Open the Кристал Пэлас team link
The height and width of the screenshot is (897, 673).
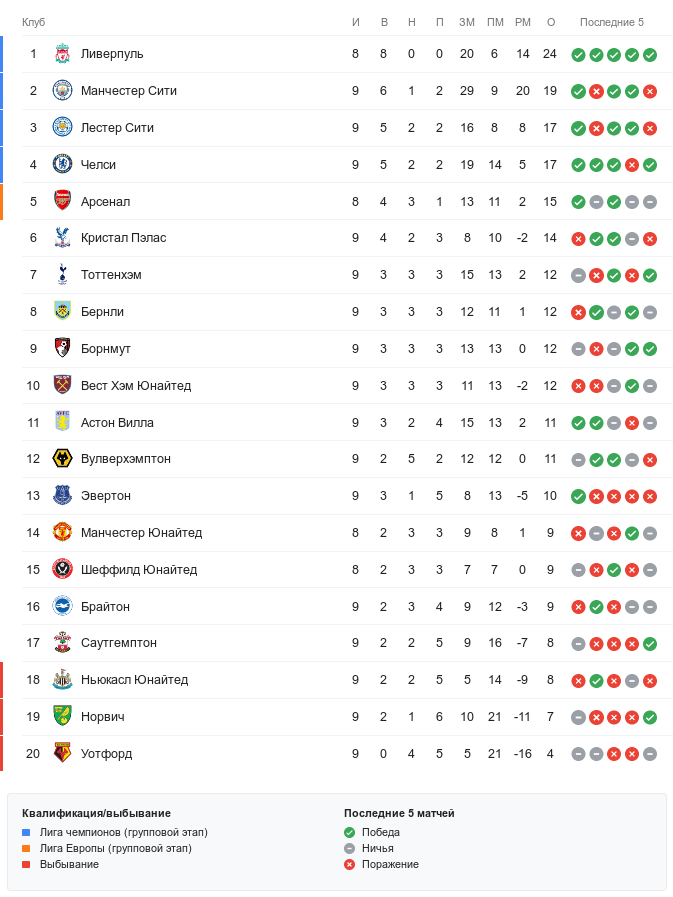123,238
